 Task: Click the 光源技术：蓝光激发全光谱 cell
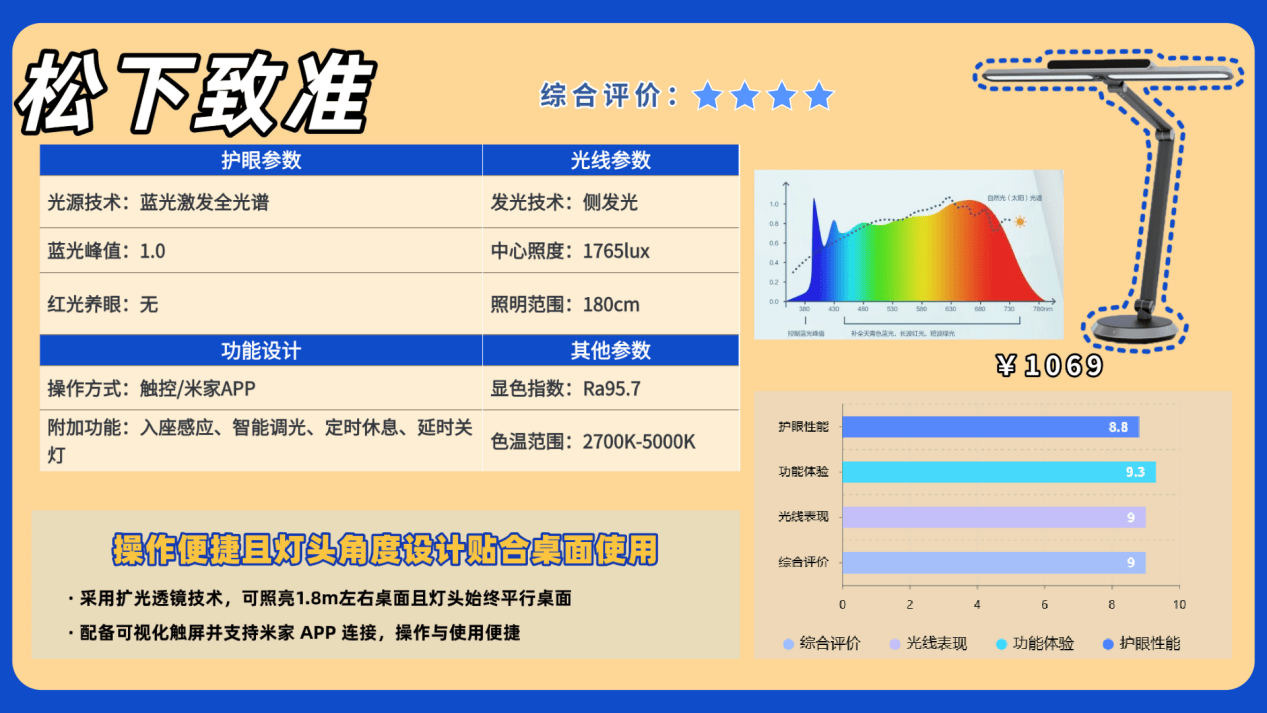(261, 202)
